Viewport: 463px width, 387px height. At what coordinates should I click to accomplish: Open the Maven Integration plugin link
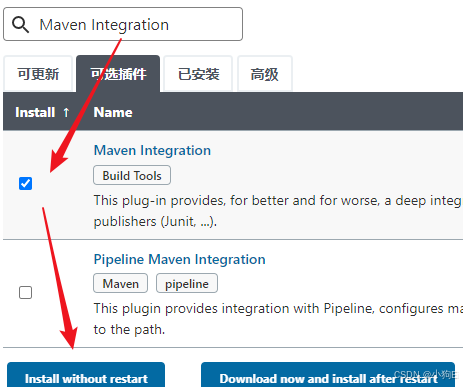pos(152,150)
